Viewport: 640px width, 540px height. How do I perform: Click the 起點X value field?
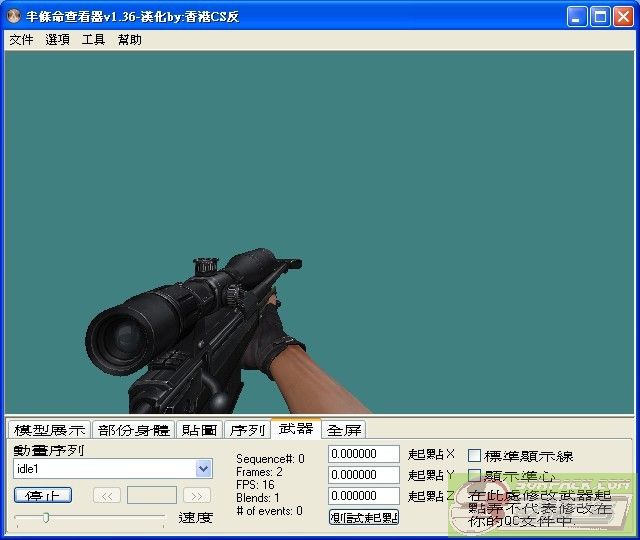click(x=364, y=454)
